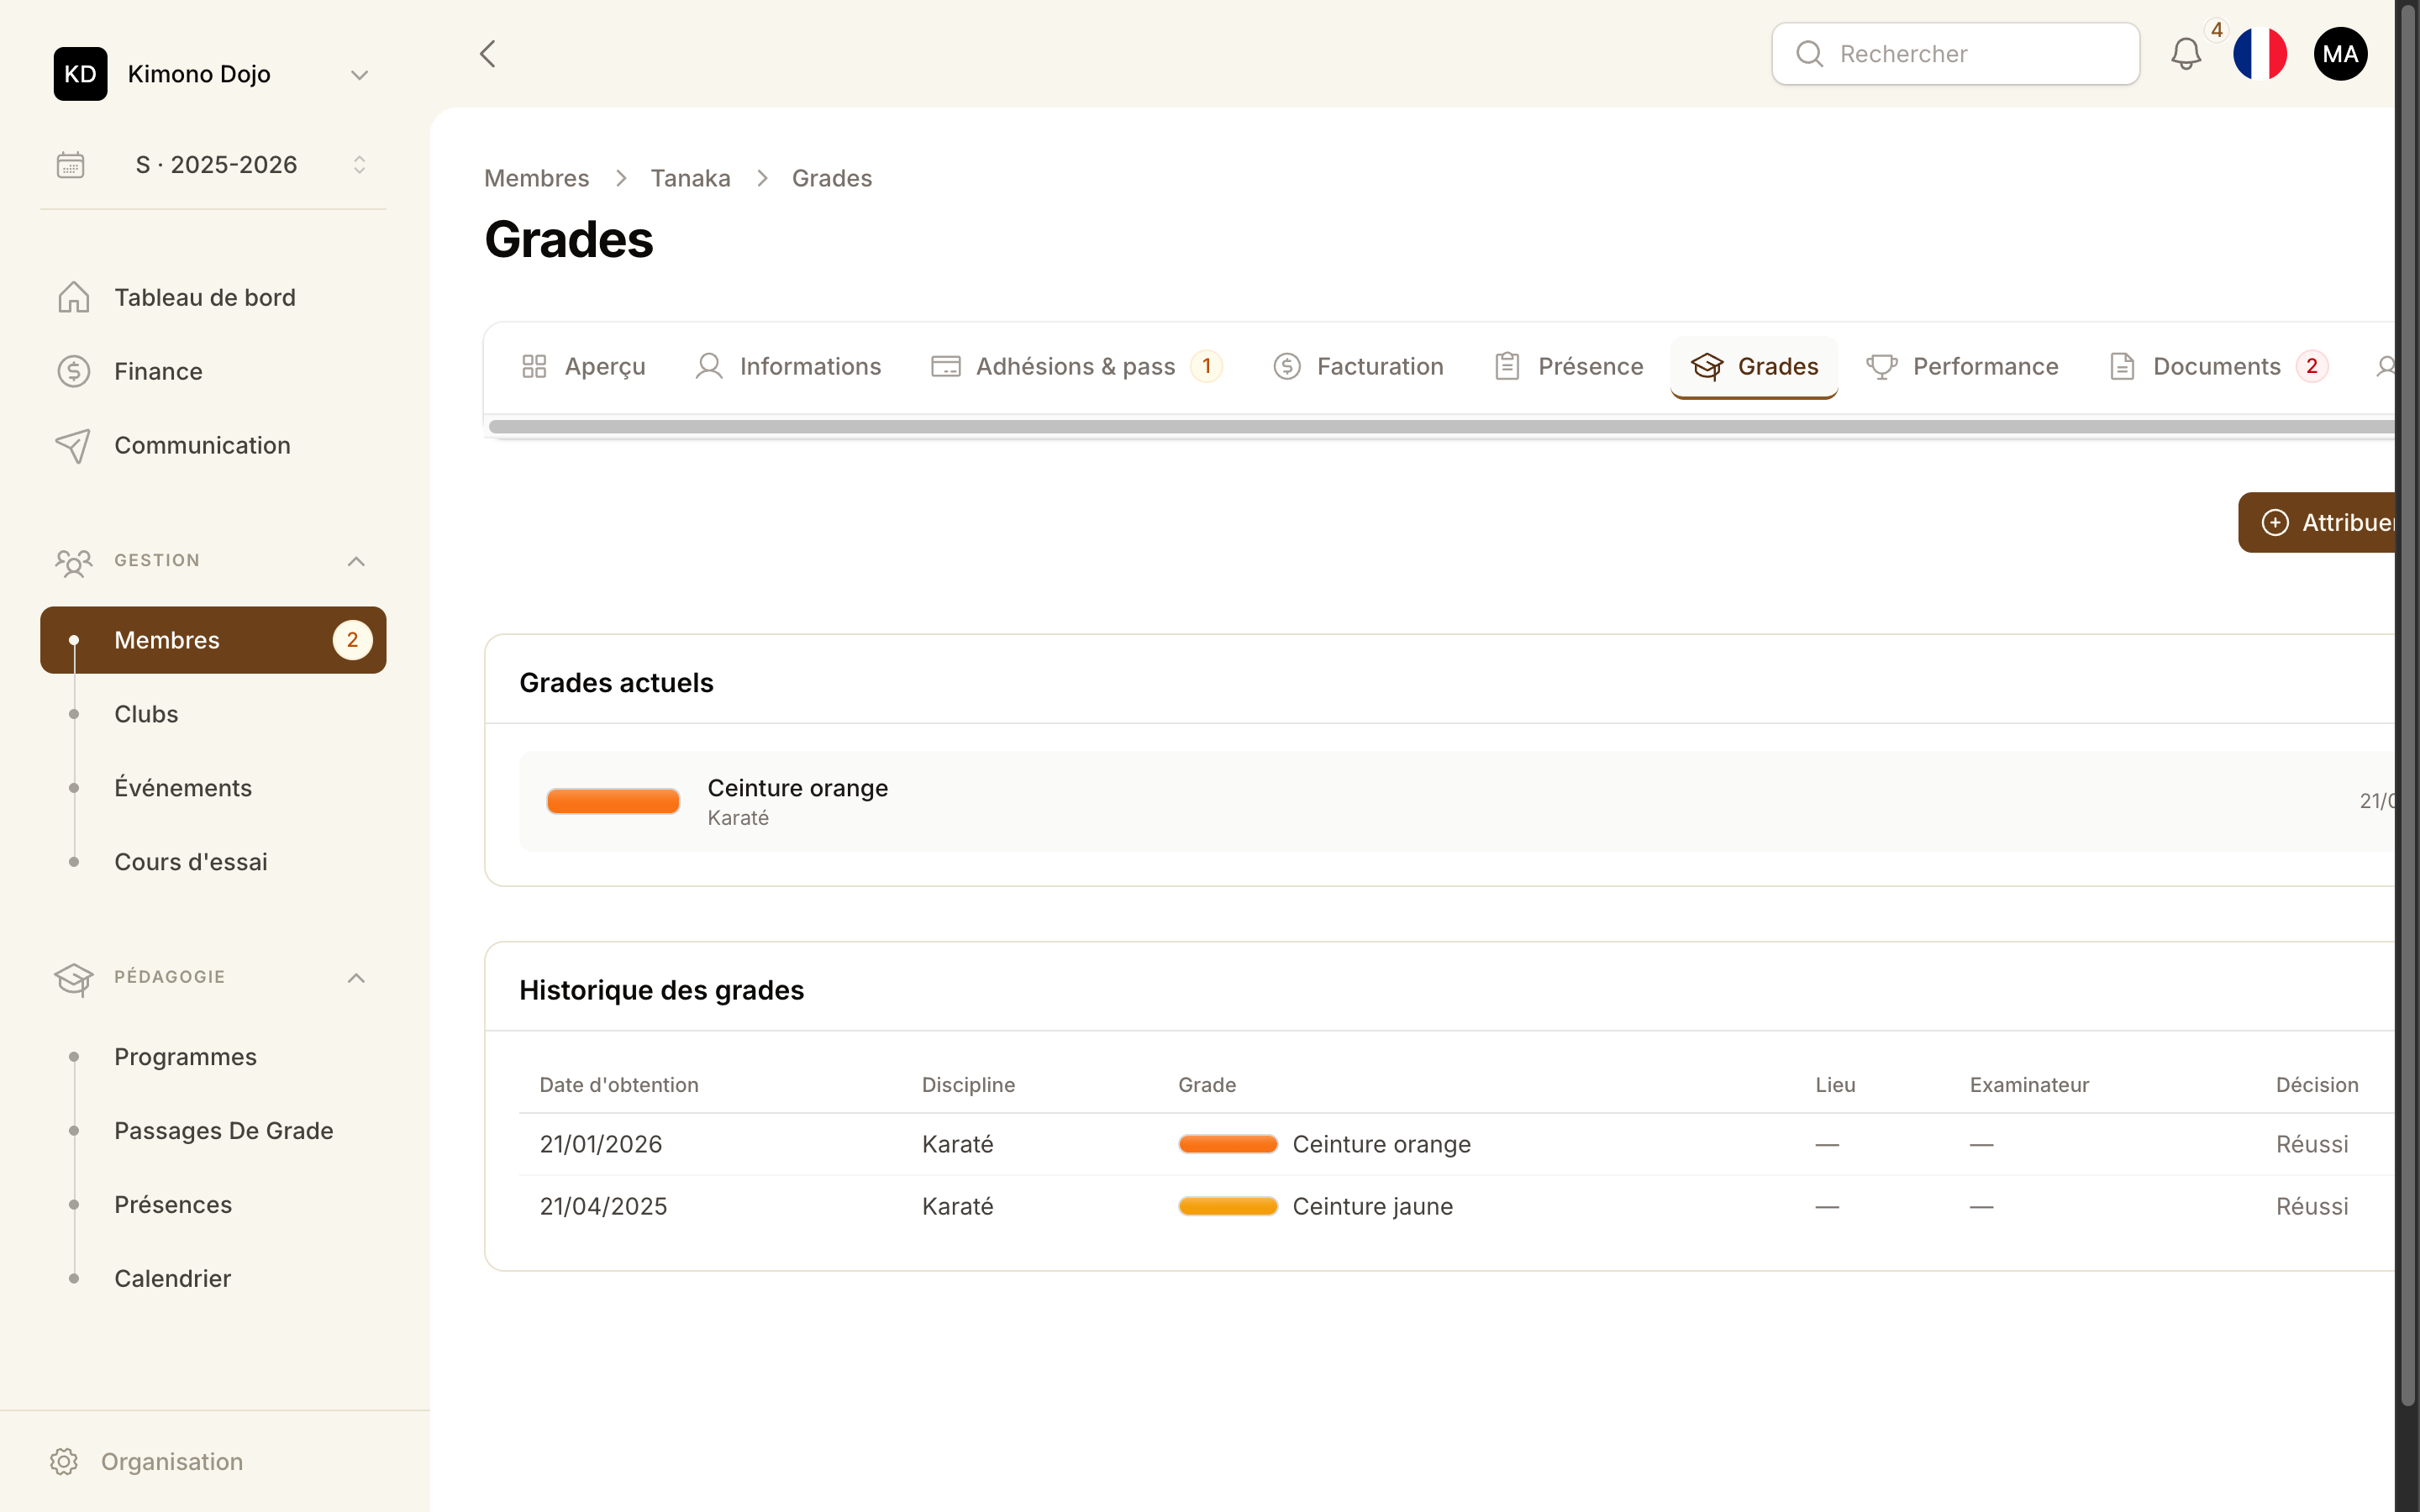The height and width of the screenshot is (1512, 2420).
Task: Collapse the Pédagogie section
Action: point(356,977)
